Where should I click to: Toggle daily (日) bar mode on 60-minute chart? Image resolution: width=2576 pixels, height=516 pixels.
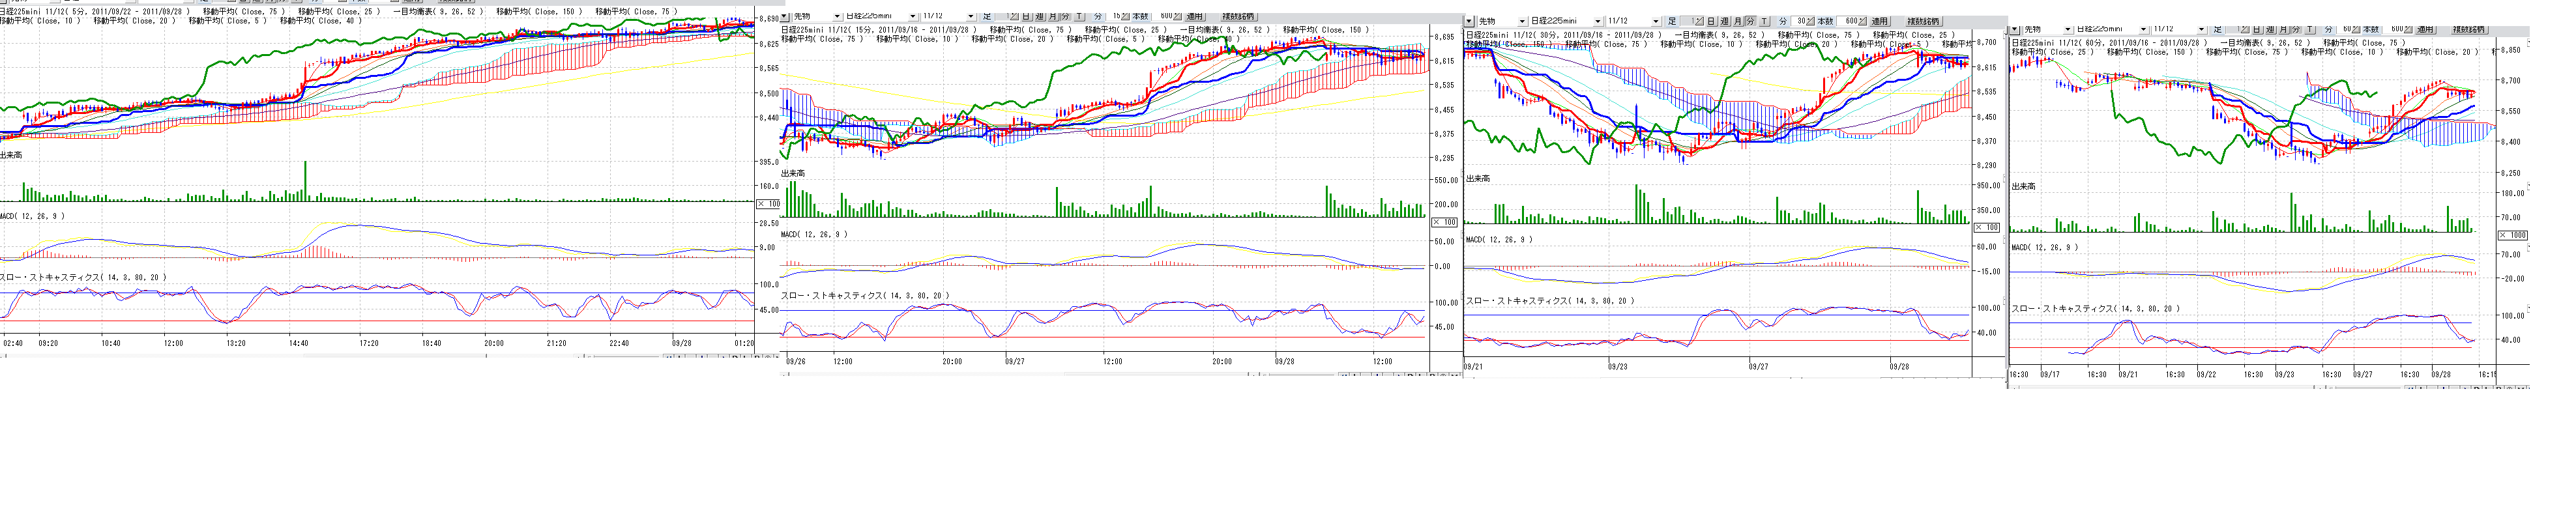point(2257,30)
